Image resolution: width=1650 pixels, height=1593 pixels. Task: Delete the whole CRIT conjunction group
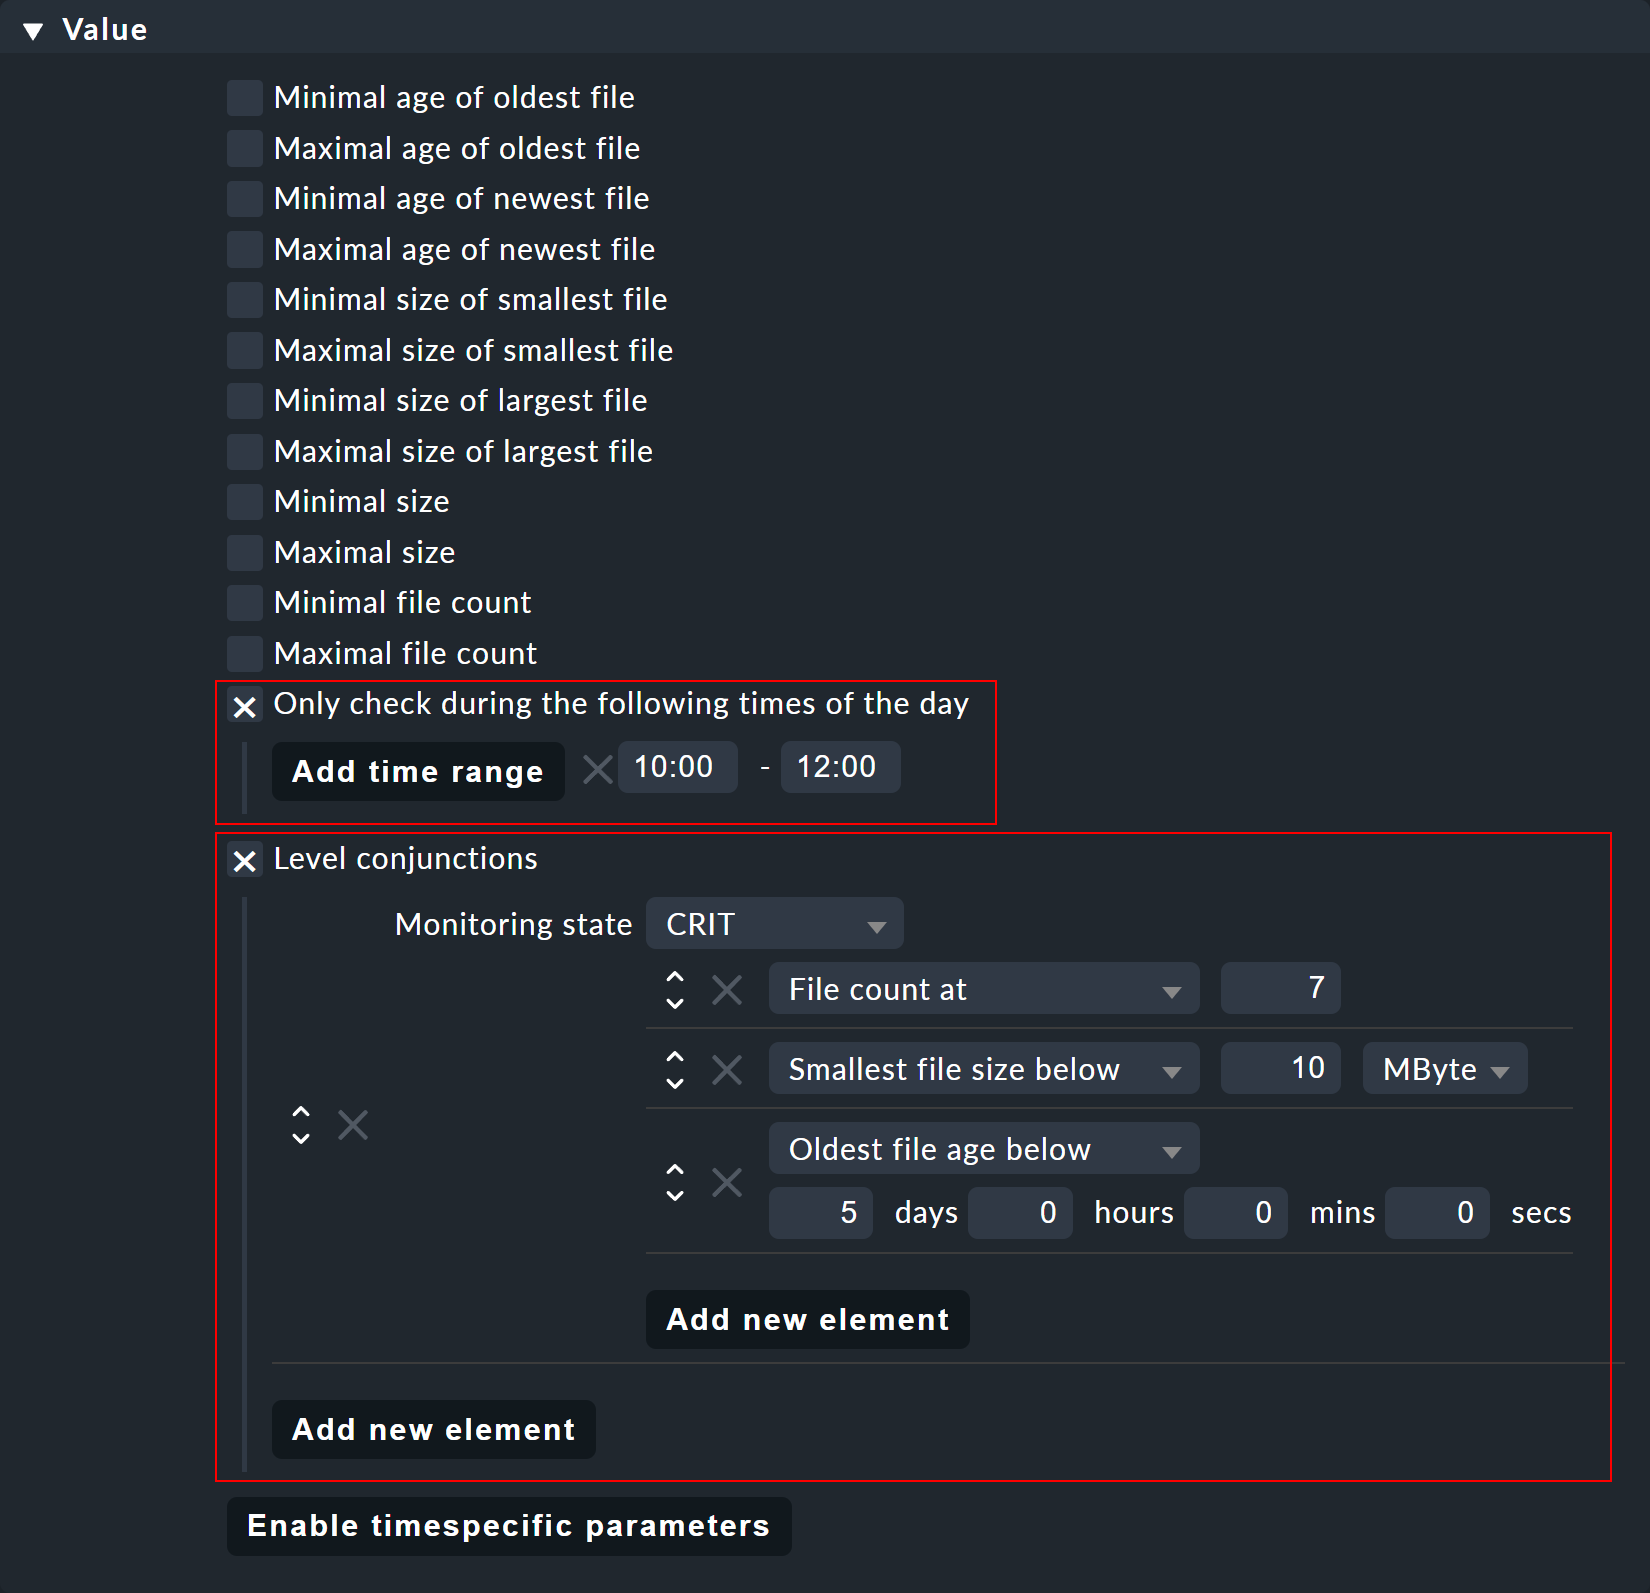coord(353,1125)
